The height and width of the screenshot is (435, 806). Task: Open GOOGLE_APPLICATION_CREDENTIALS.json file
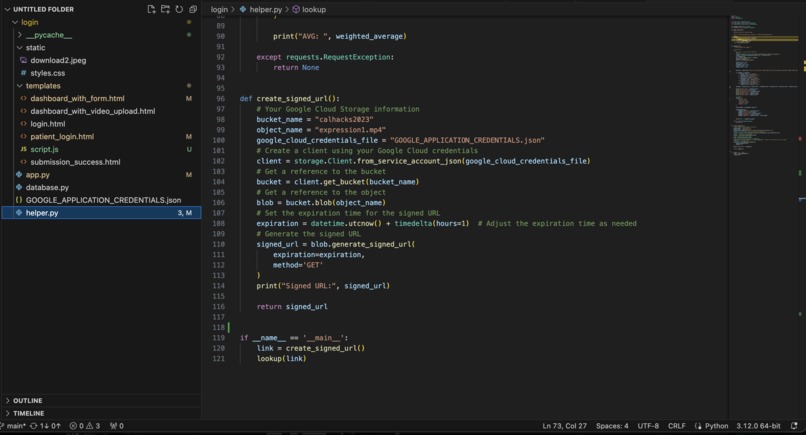tap(101, 200)
